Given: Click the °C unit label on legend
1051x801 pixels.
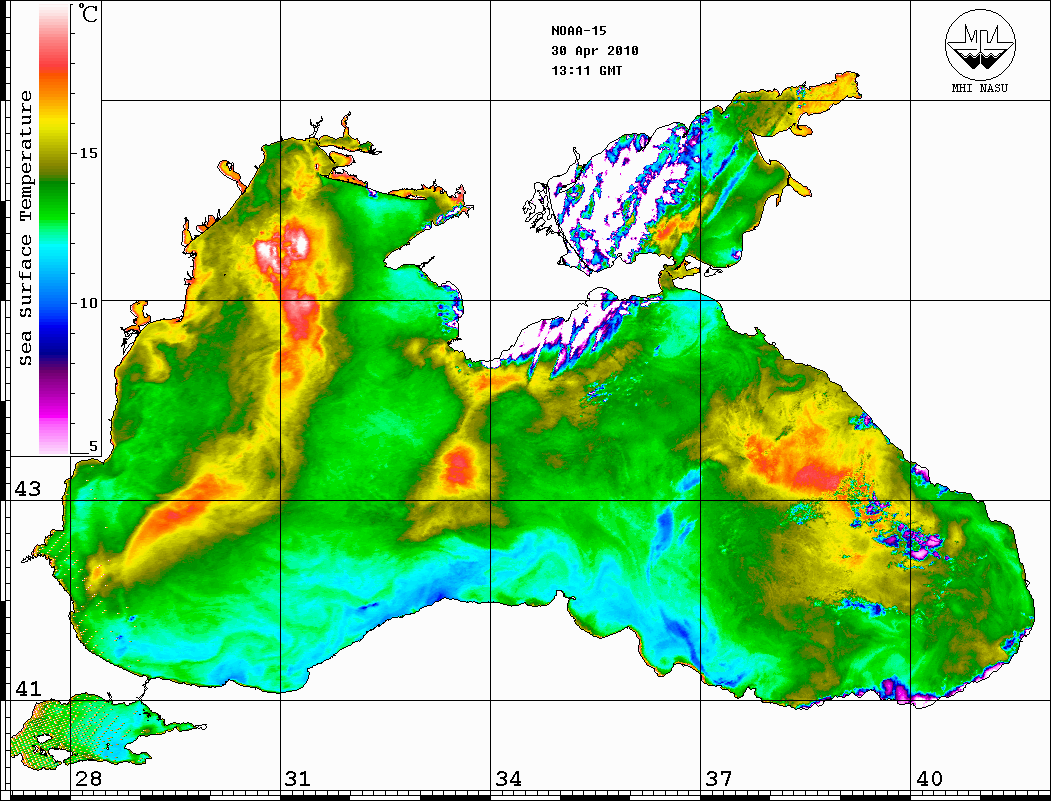Looking at the screenshot, I should [87, 13].
